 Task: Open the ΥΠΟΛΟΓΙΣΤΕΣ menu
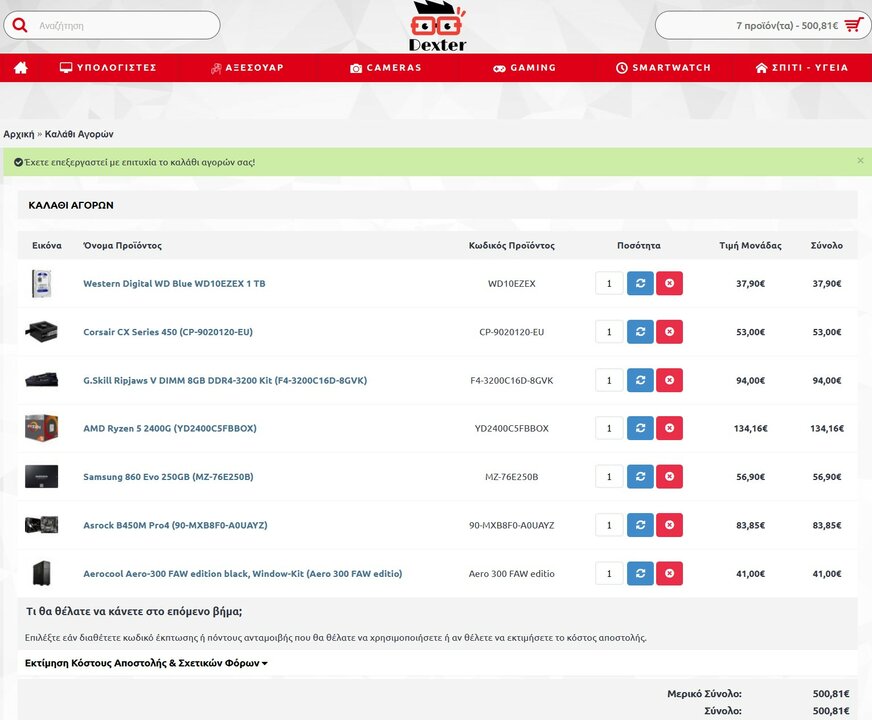[x=108, y=68]
